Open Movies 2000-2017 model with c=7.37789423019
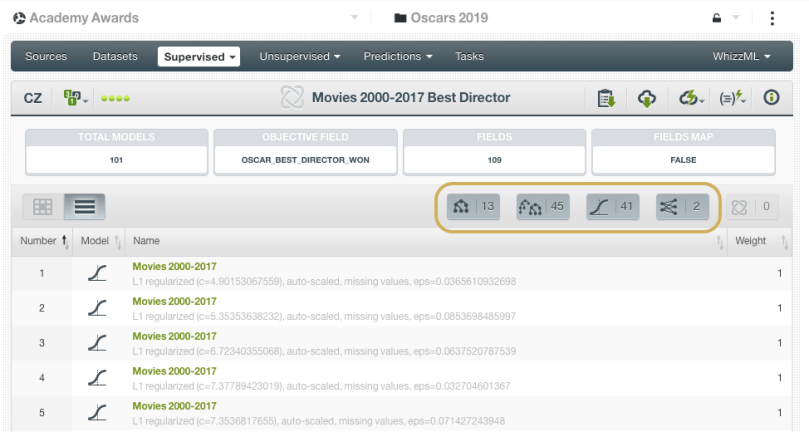 click(174, 371)
